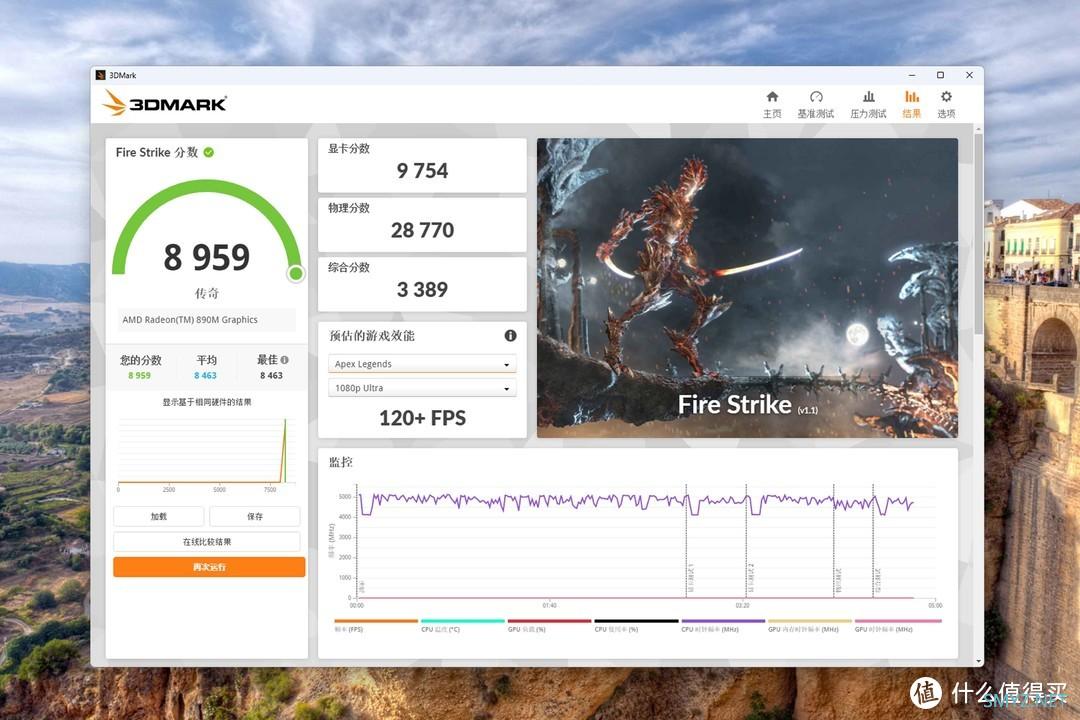This screenshot has width=1080, height=720.
Task: Click the orange 再次运行 run again button
Action: coord(209,567)
